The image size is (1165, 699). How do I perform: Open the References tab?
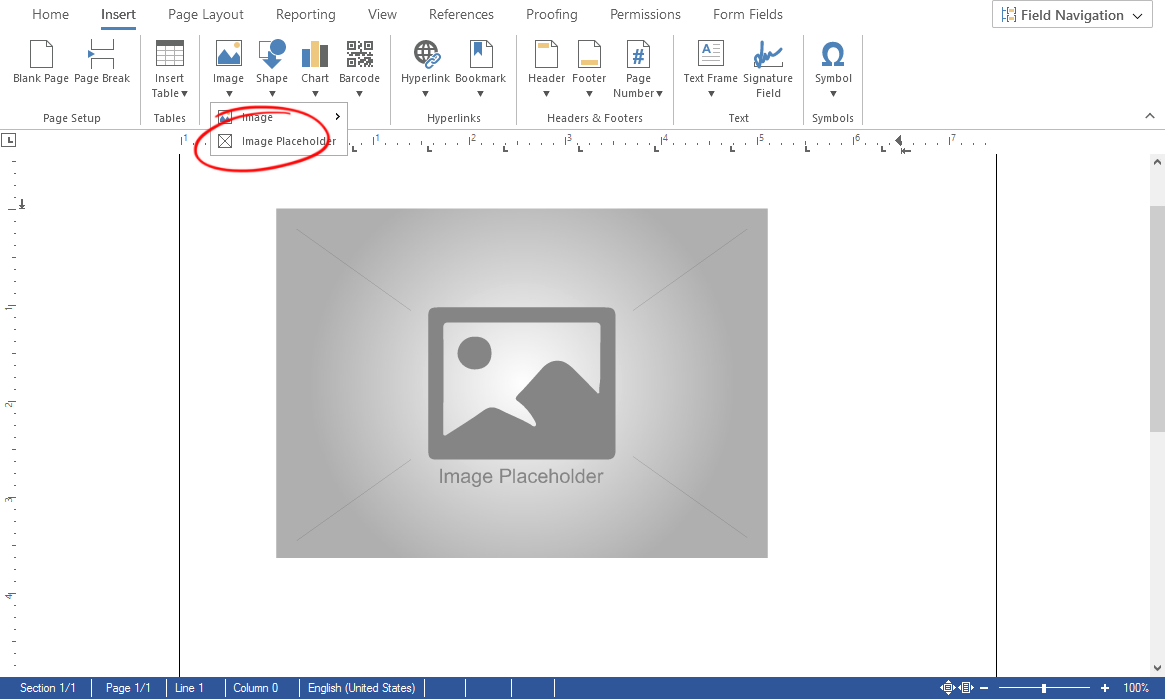point(461,14)
